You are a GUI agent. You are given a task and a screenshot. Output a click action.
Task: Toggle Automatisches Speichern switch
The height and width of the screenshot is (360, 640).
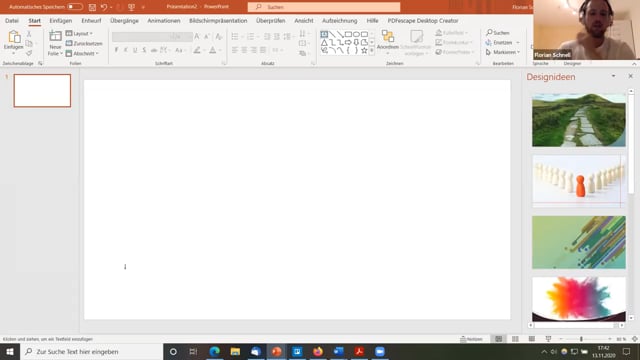(x=75, y=7)
